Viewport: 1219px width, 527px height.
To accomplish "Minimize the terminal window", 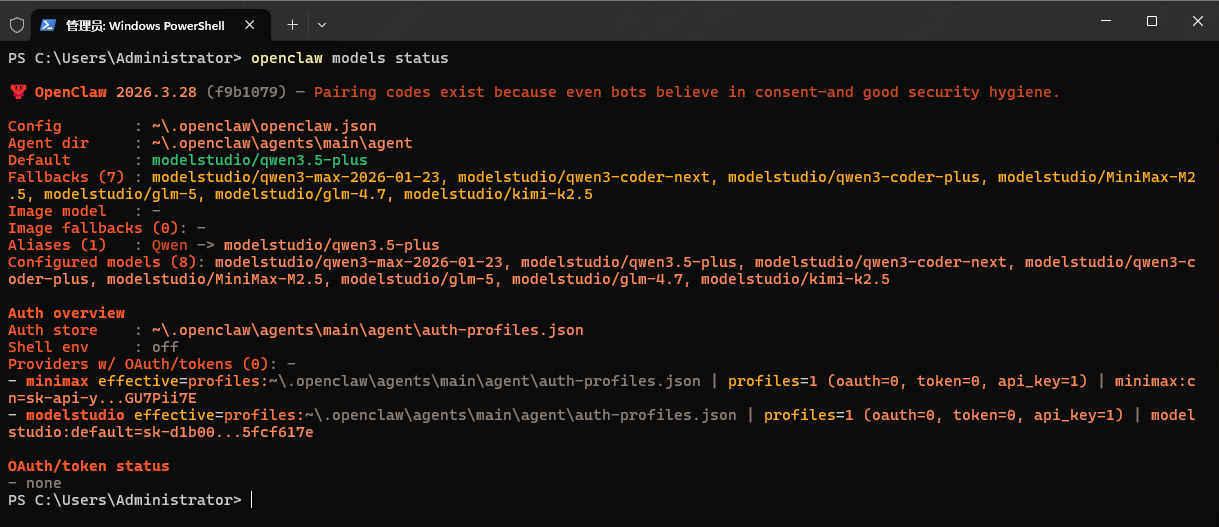I will (1105, 20).
